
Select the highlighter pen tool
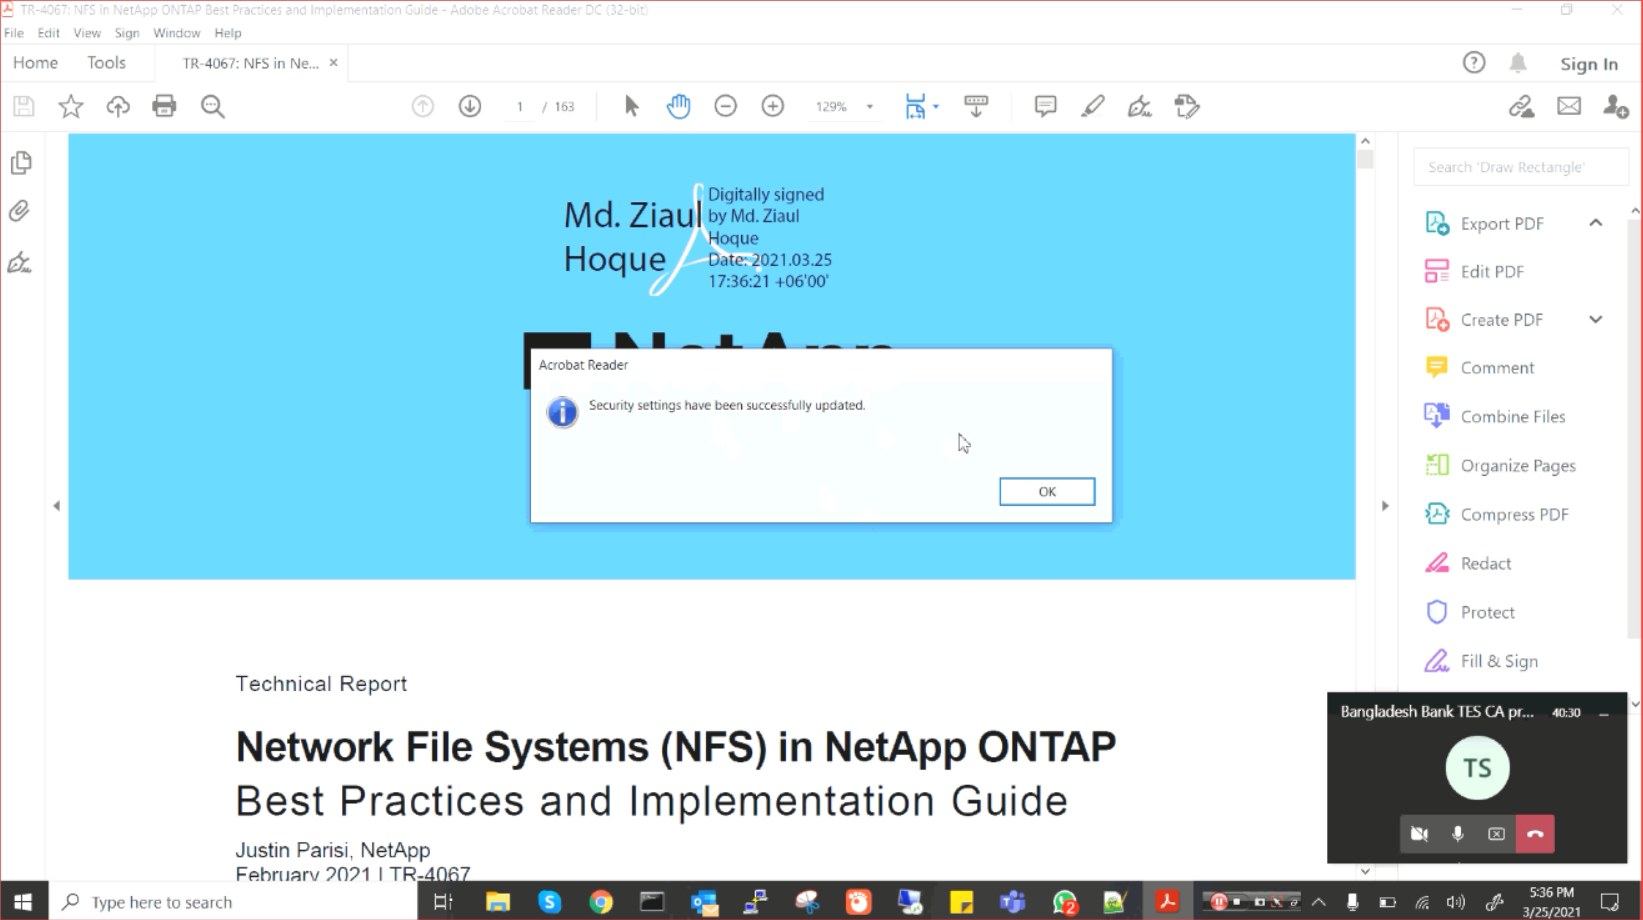pos(1093,106)
